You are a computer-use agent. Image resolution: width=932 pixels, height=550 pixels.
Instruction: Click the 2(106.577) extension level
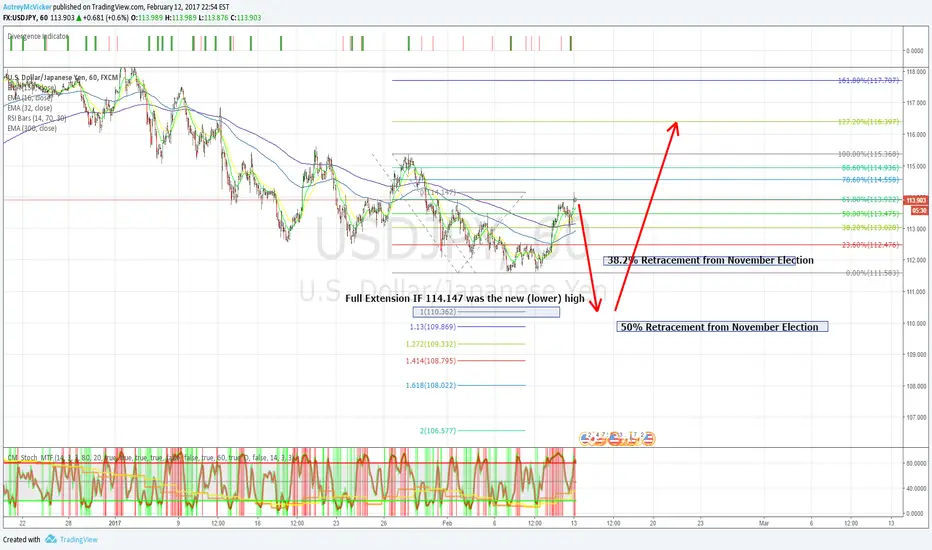coord(438,430)
